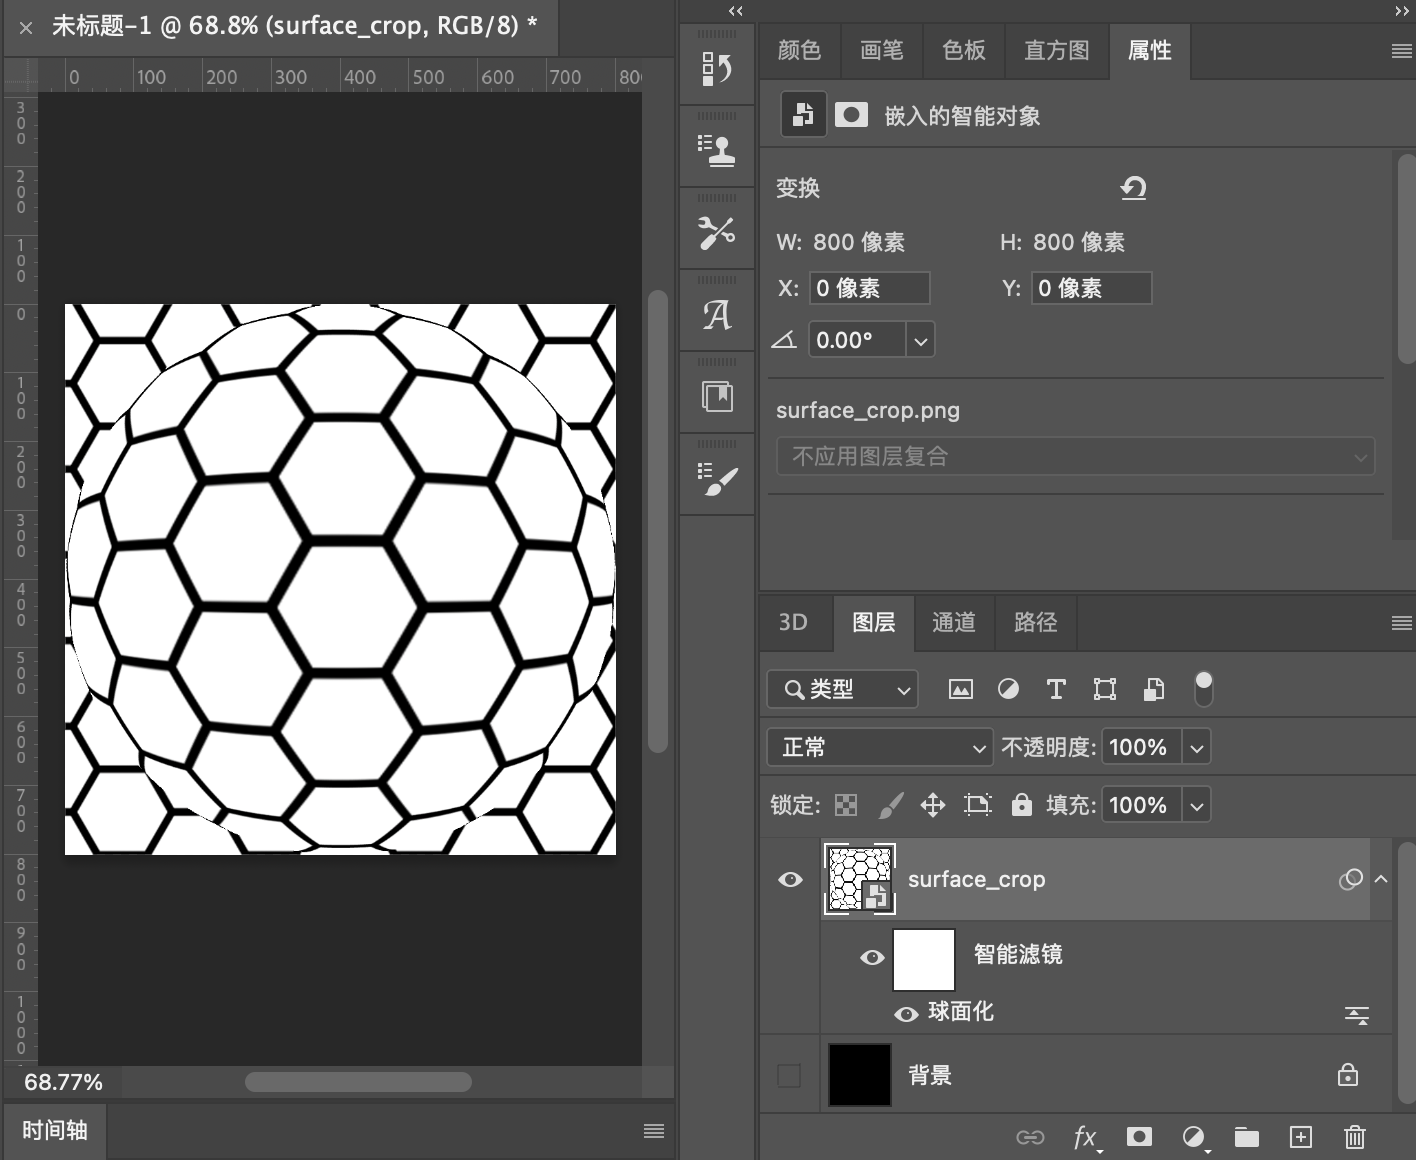
Task: Filter layers by adjustment layer icon
Action: pyautogui.click(x=1008, y=689)
